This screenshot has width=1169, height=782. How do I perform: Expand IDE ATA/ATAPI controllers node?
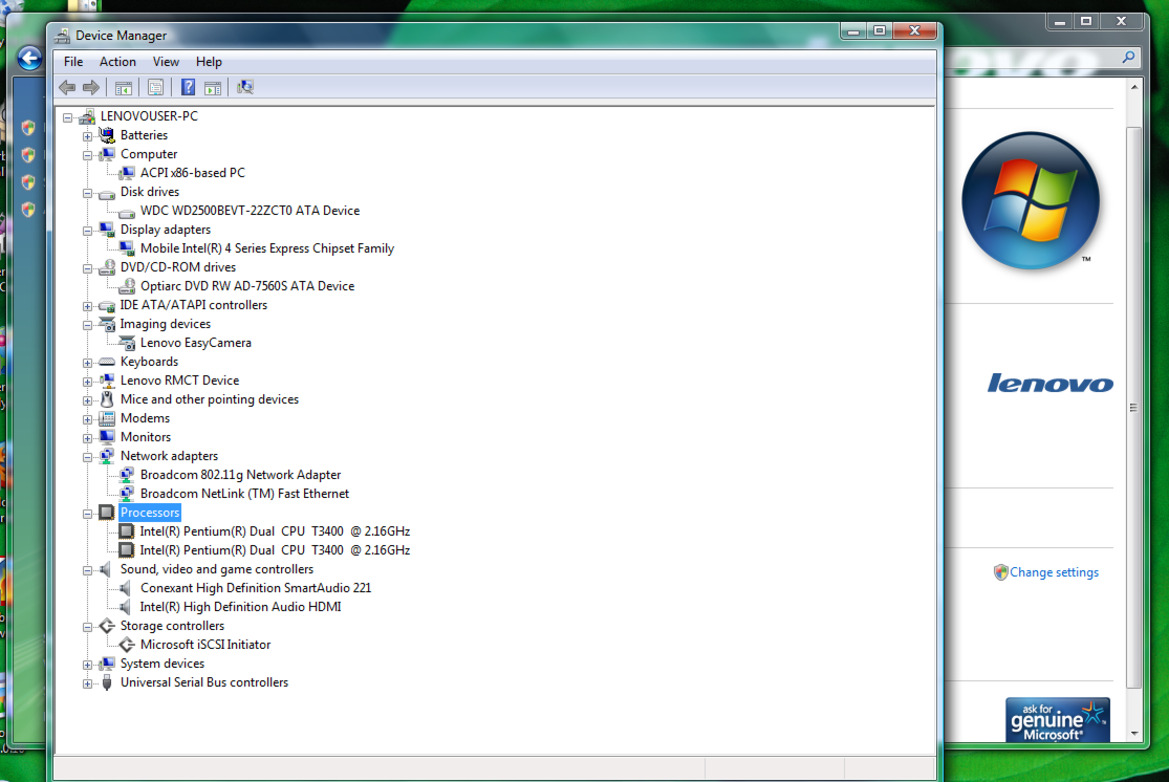pyautogui.click(x=87, y=306)
